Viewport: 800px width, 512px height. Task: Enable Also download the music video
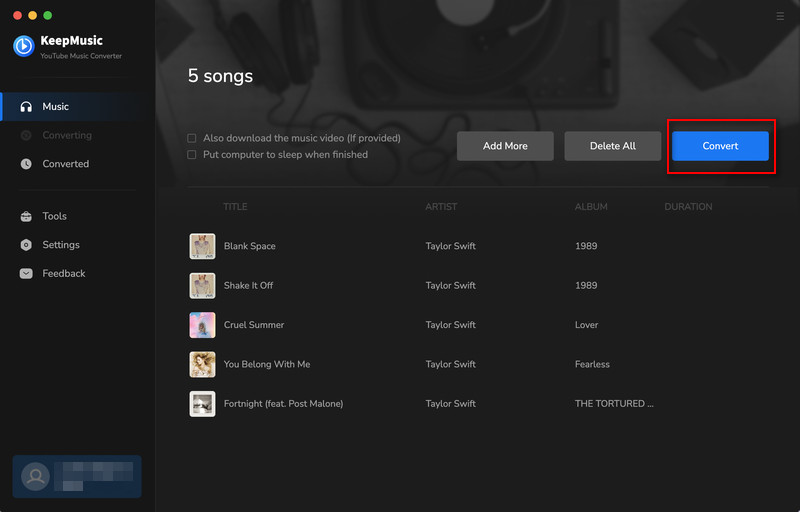tap(192, 138)
